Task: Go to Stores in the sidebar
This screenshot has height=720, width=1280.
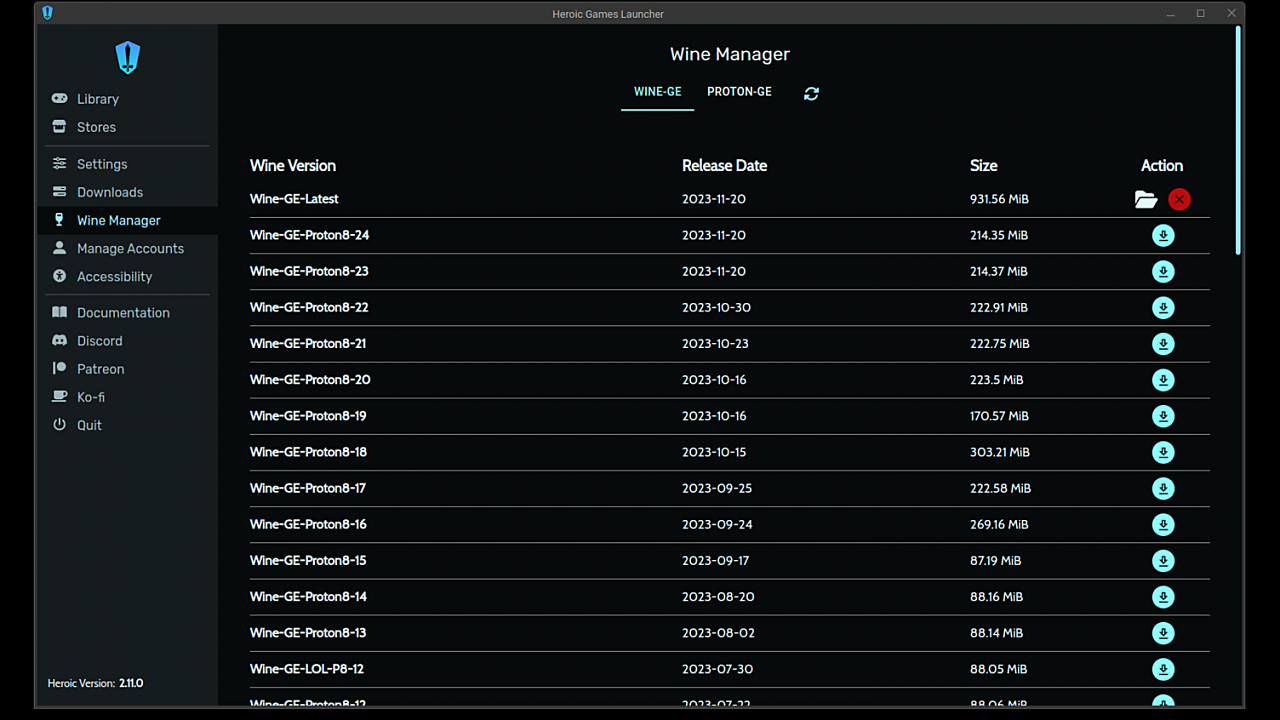Action: 127,127
